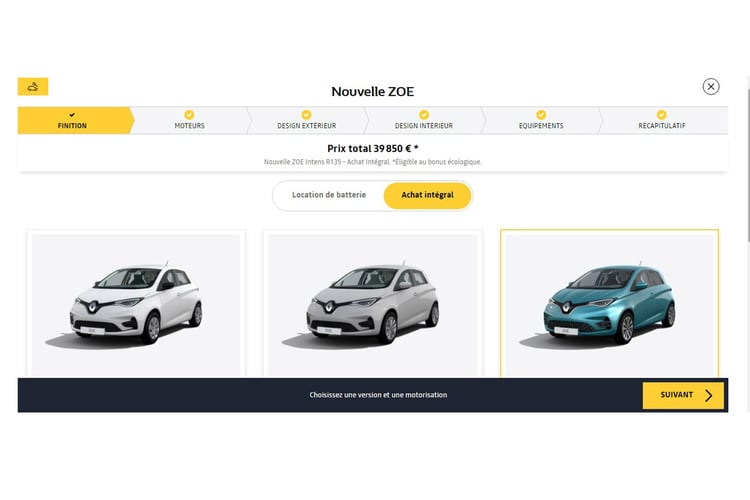This screenshot has width=750, height=500.
Task: Click the Suivant button
Action: point(683,395)
